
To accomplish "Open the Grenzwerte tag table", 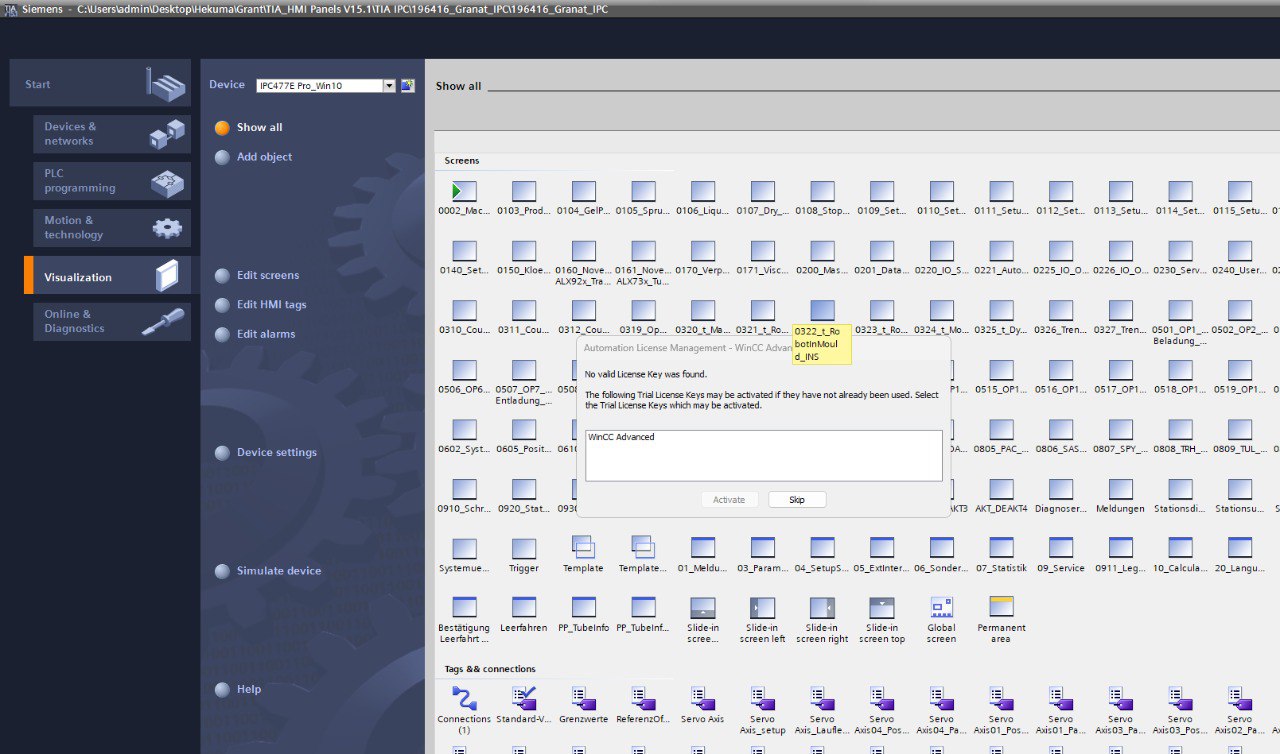I will click(583, 698).
